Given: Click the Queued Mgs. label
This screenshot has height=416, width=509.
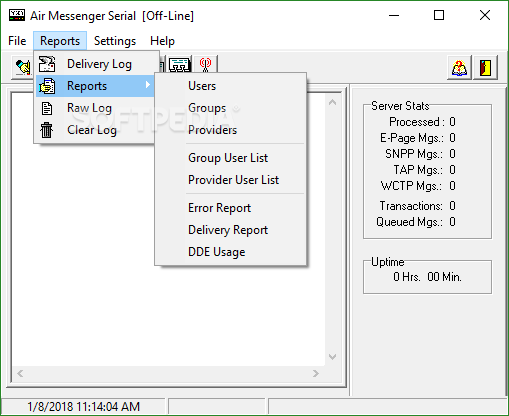Looking at the screenshot, I should click(410, 222).
